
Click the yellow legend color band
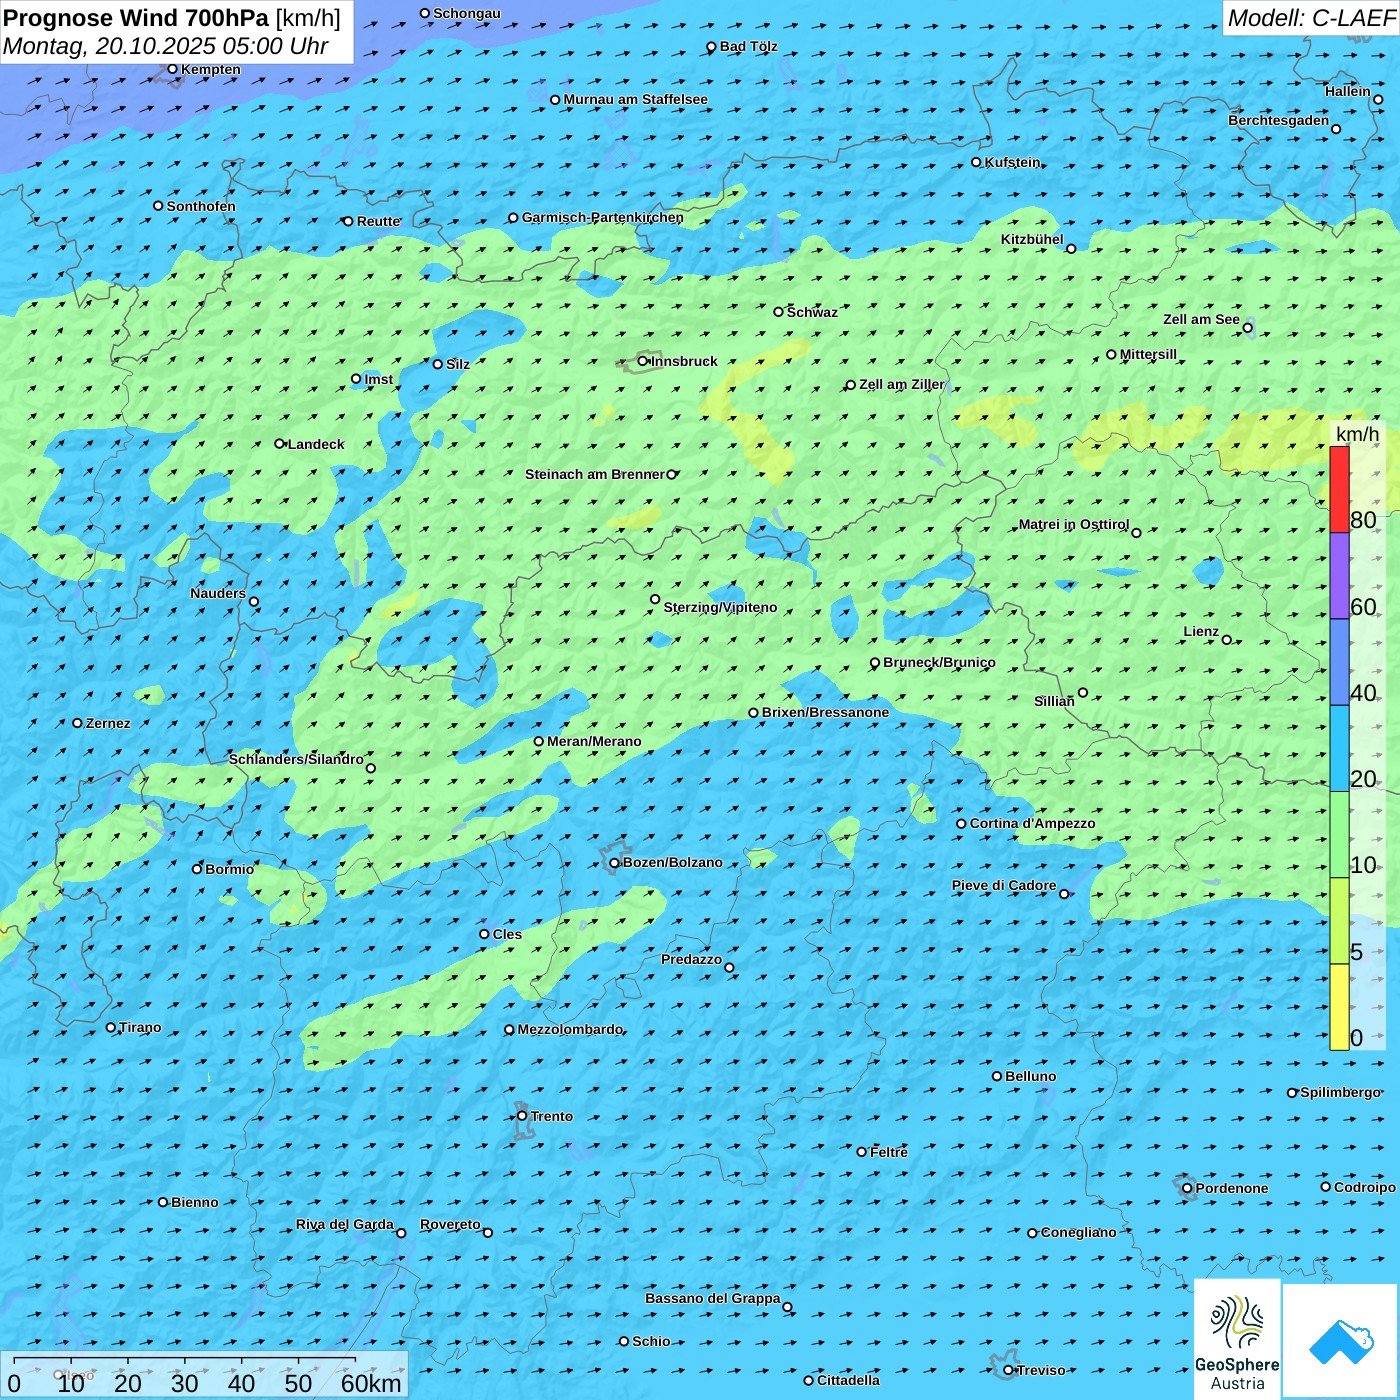[1339, 1006]
